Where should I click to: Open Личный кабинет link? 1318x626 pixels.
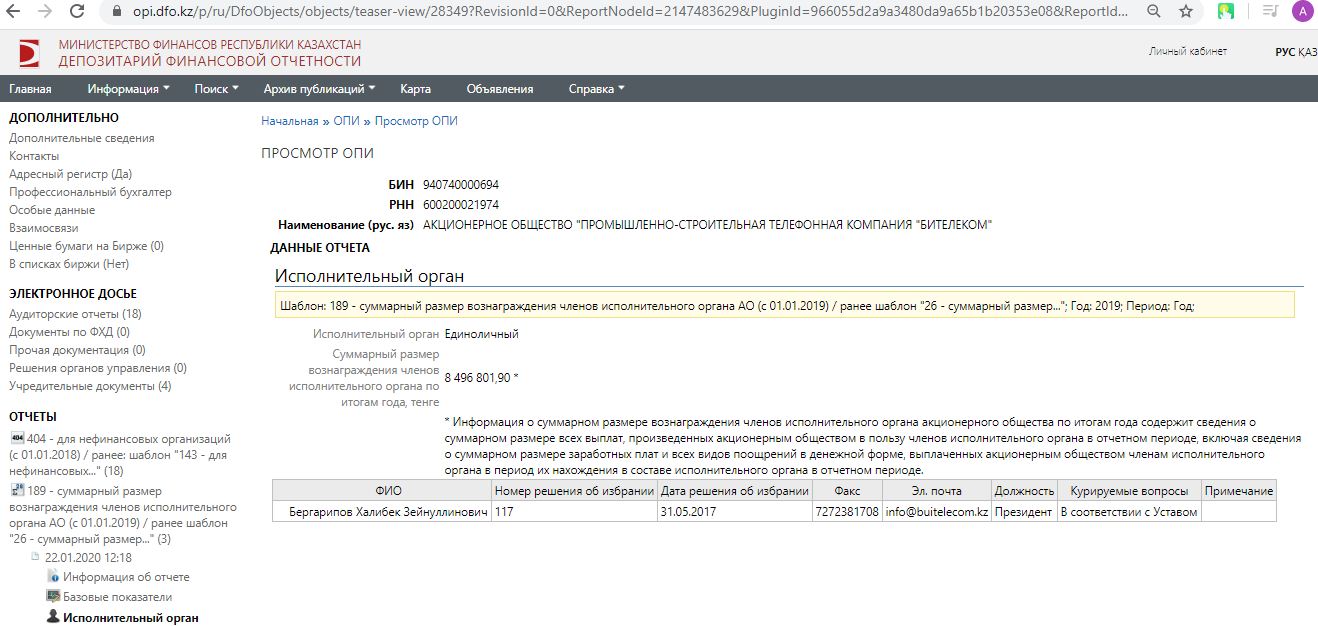coord(1187,52)
